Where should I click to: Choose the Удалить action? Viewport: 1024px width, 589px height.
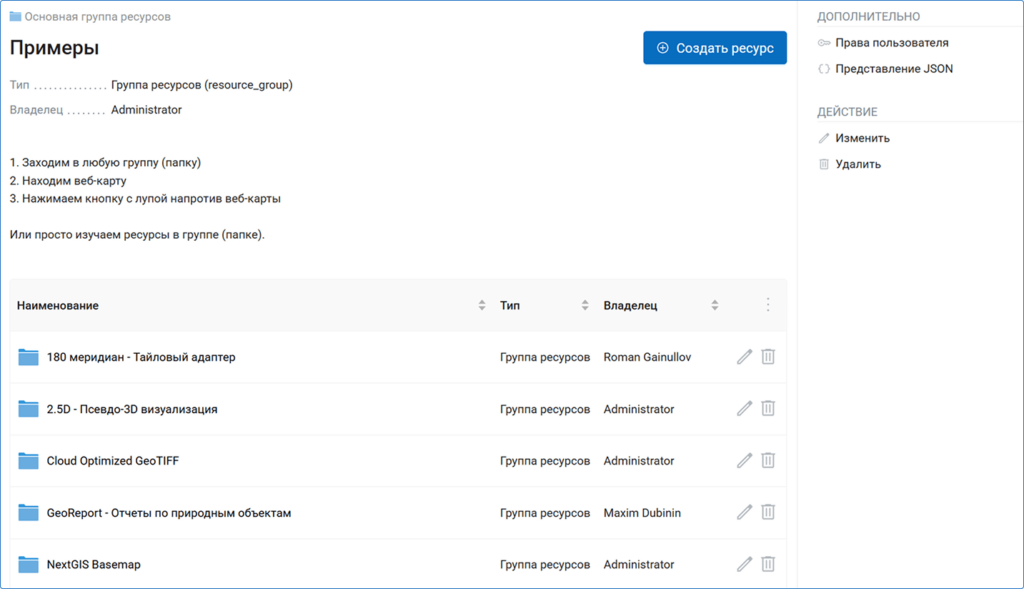click(857, 164)
